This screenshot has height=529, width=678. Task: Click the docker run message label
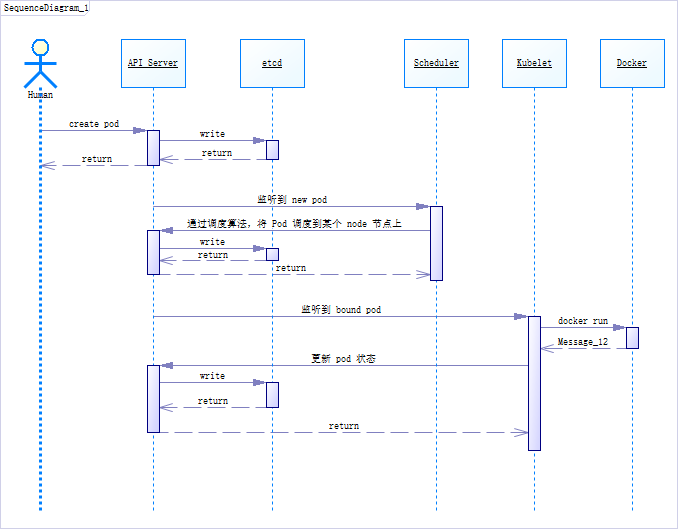(583, 321)
